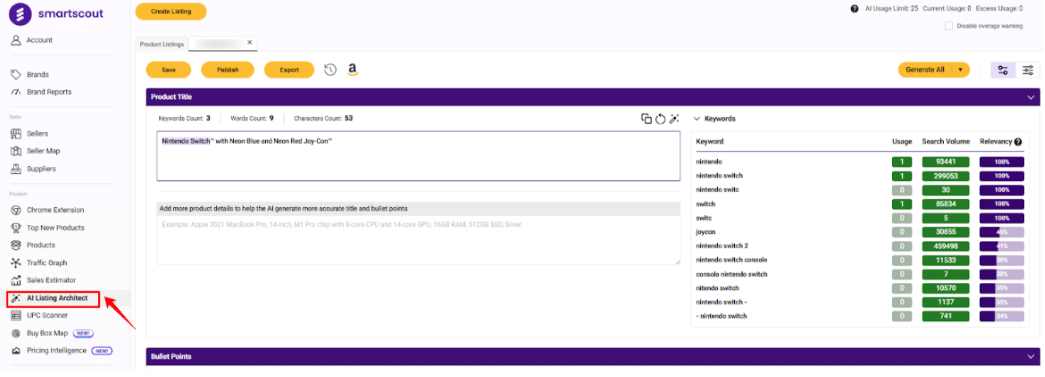Click the Buy Box Map icon

[17, 333]
